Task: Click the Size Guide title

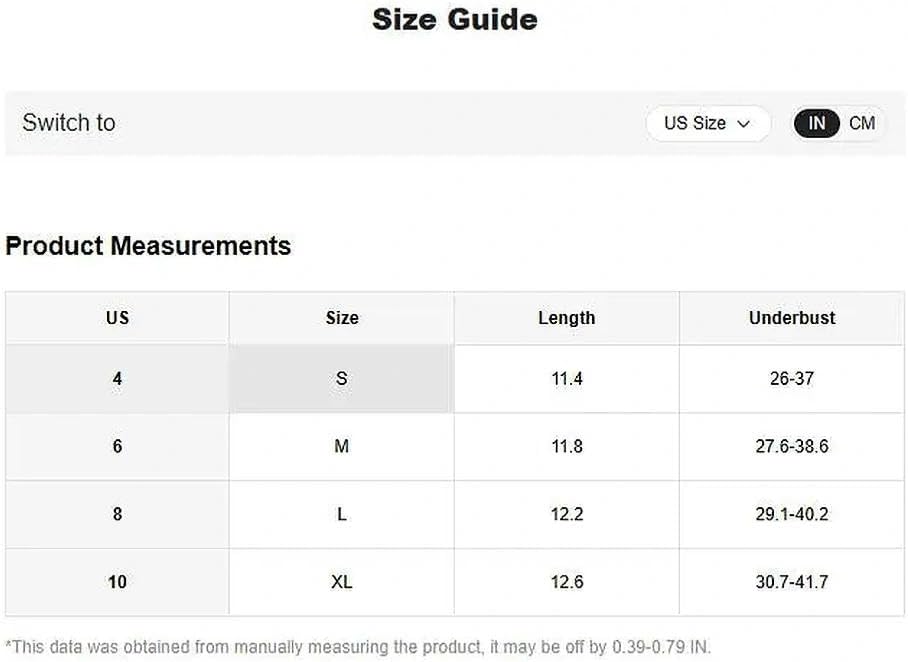Action: pyautogui.click(x=455, y=20)
